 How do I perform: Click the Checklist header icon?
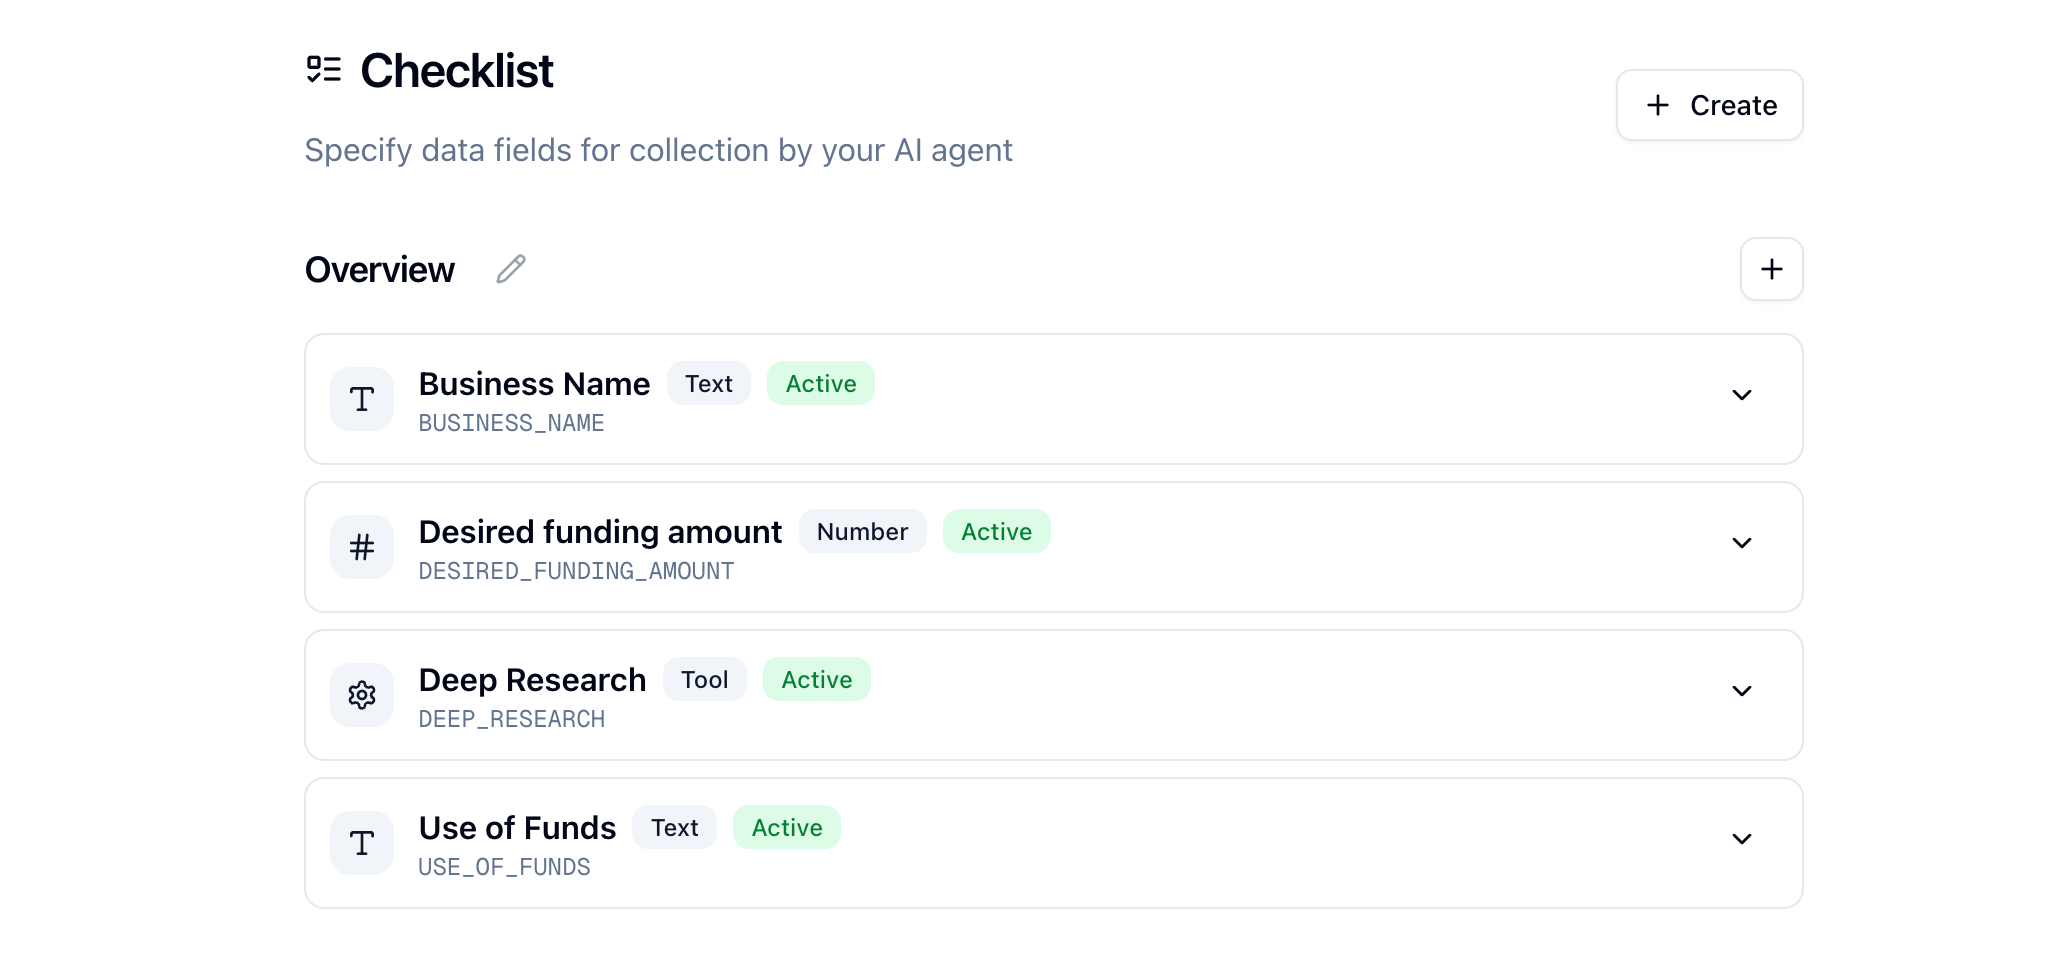(324, 70)
